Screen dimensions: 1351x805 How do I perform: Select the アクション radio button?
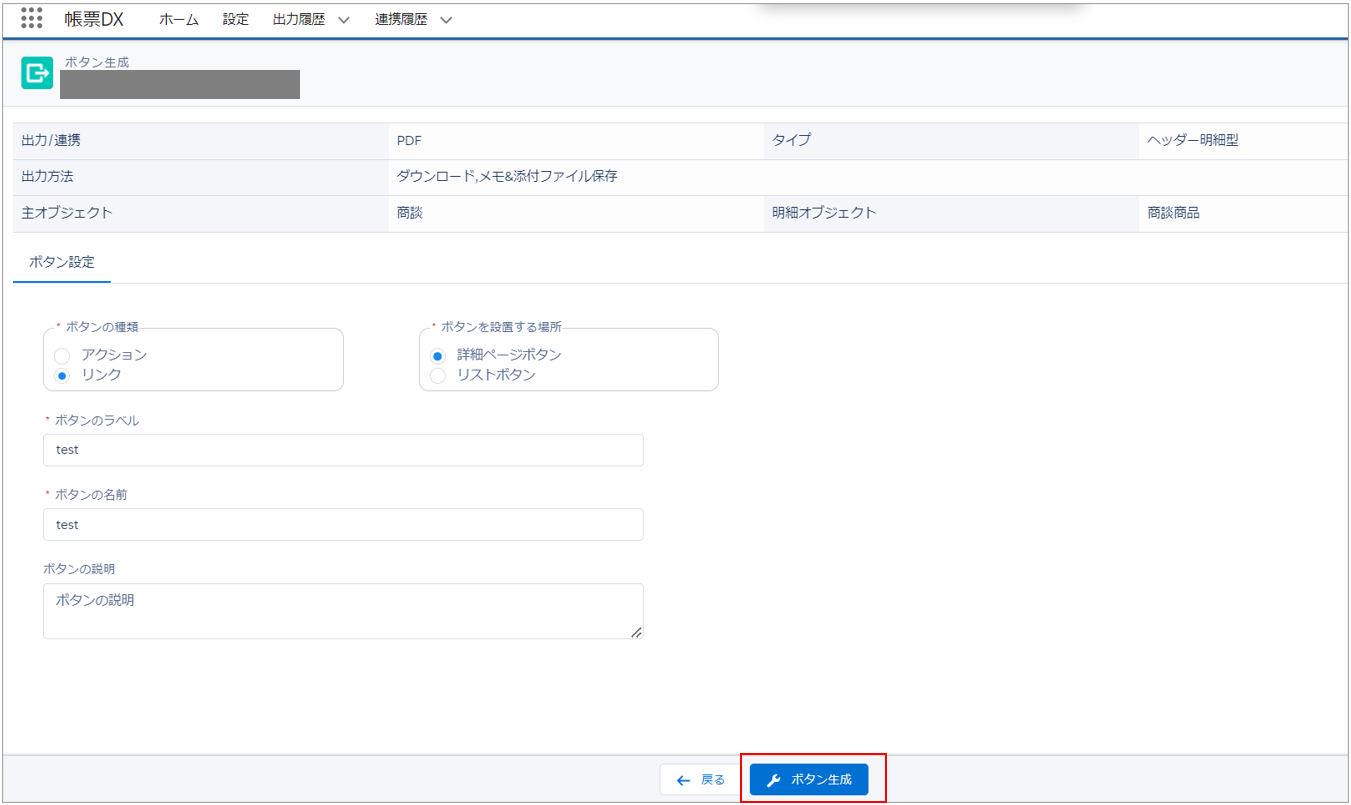62,355
